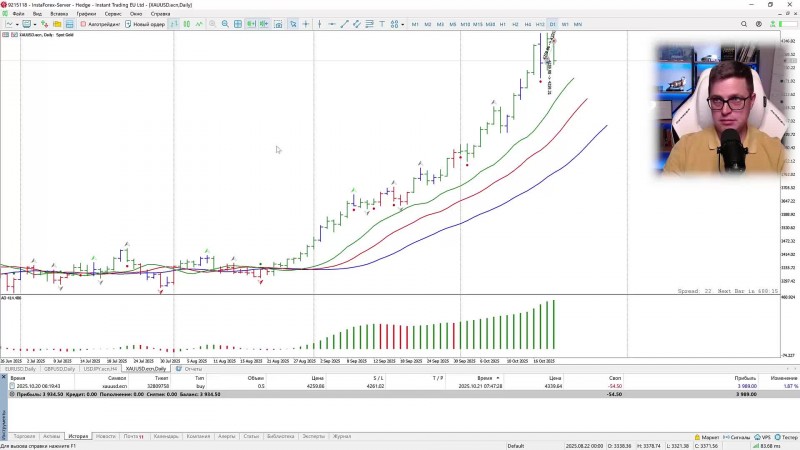Image resolution: width=800 pixels, height=450 pixels.
Task: Open the Сервис menu
Action: click(x=113, y=14)
